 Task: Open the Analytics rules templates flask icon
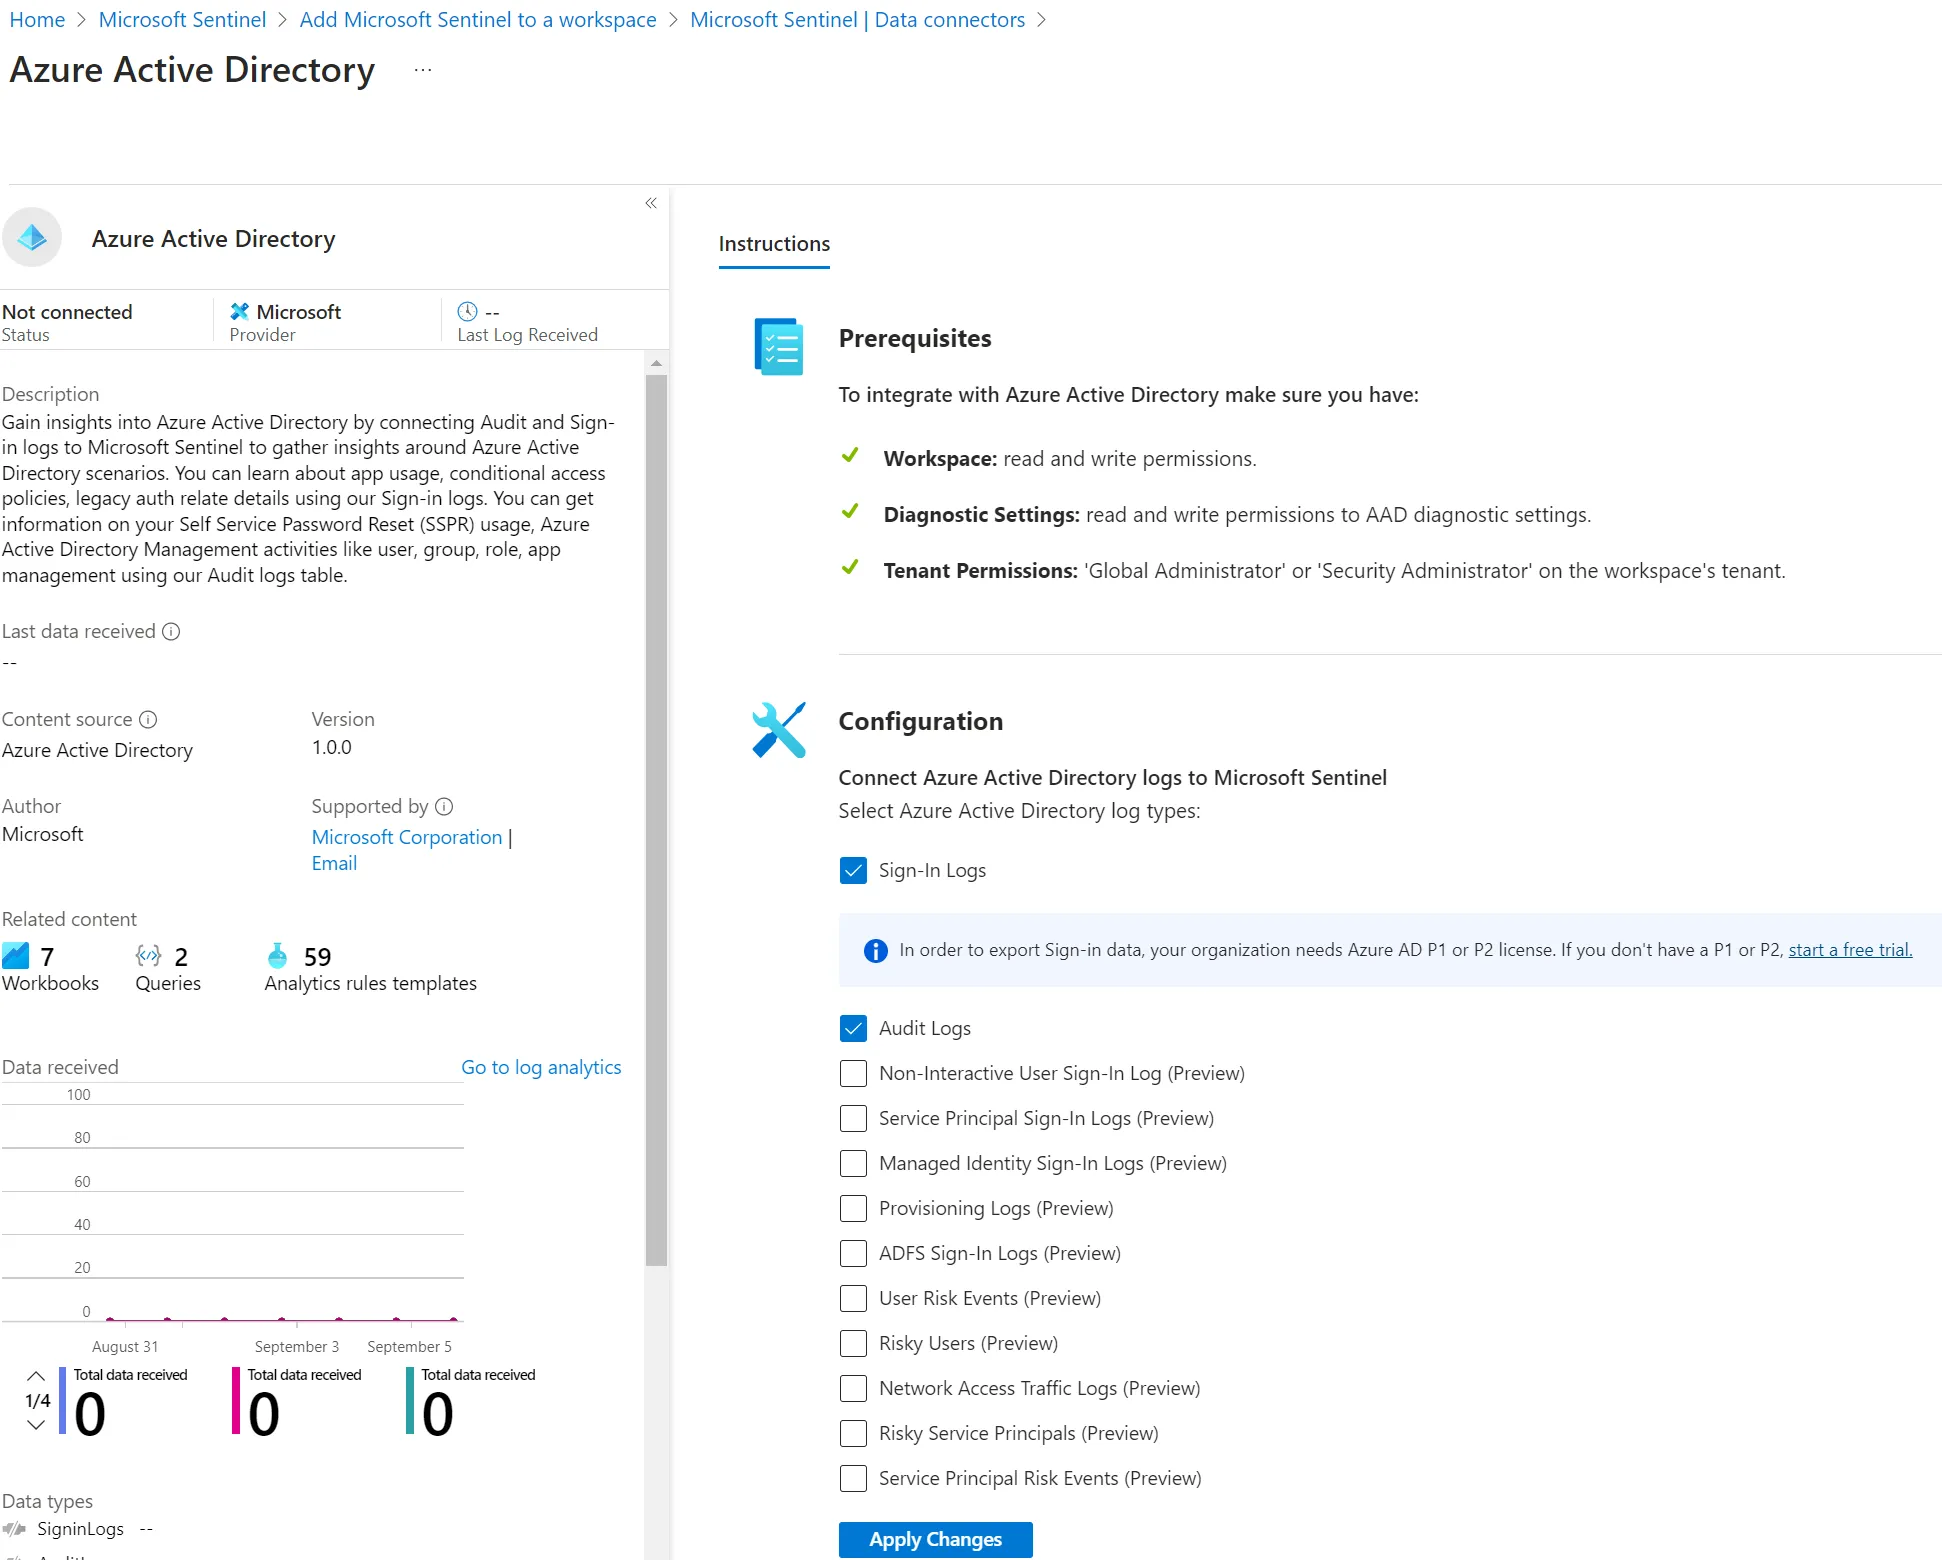[x=278, y=956]
